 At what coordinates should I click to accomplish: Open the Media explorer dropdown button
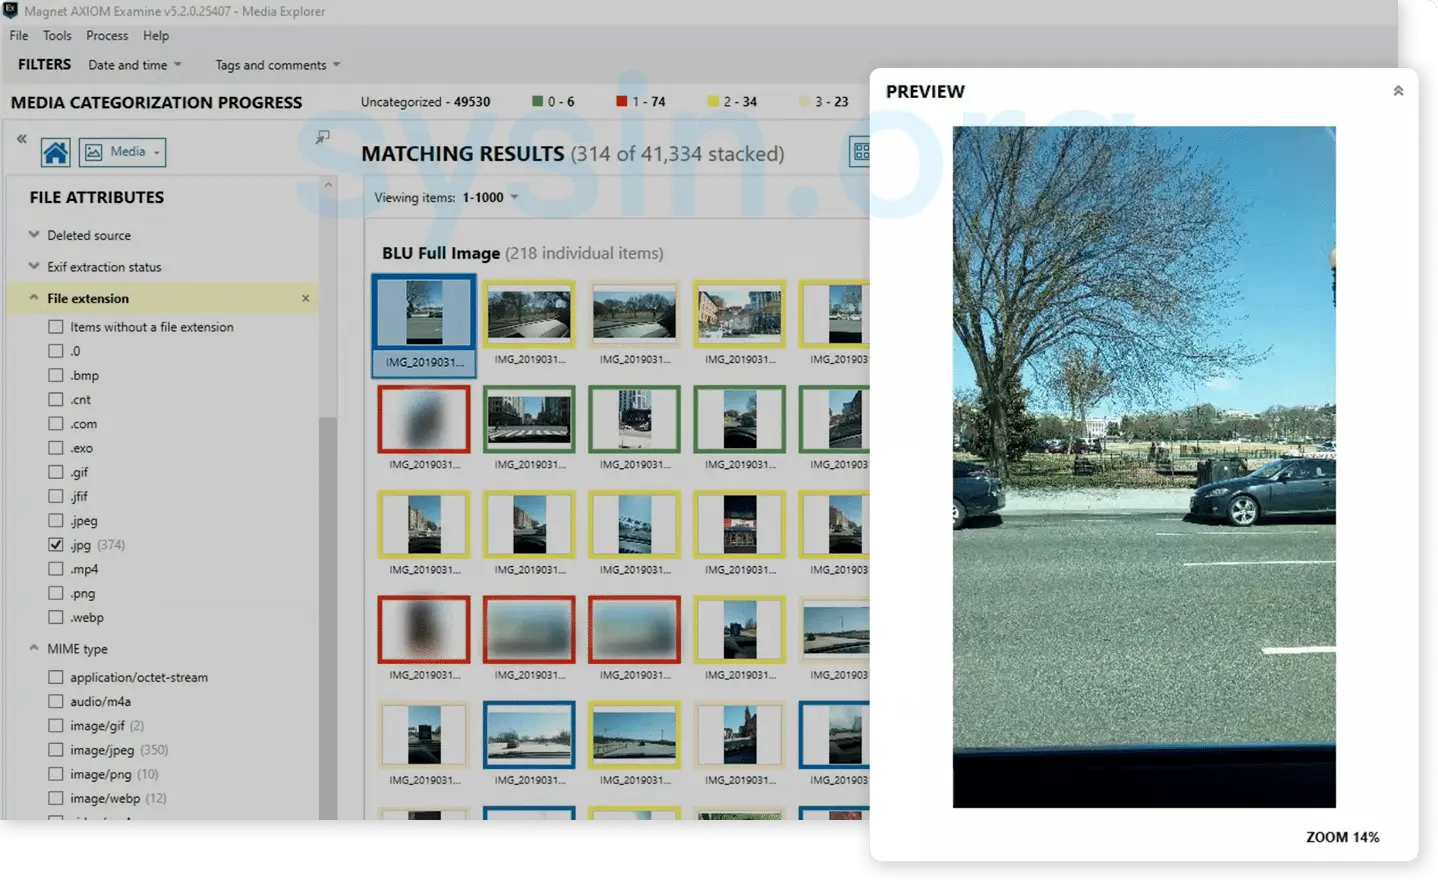tap(122, 152)
